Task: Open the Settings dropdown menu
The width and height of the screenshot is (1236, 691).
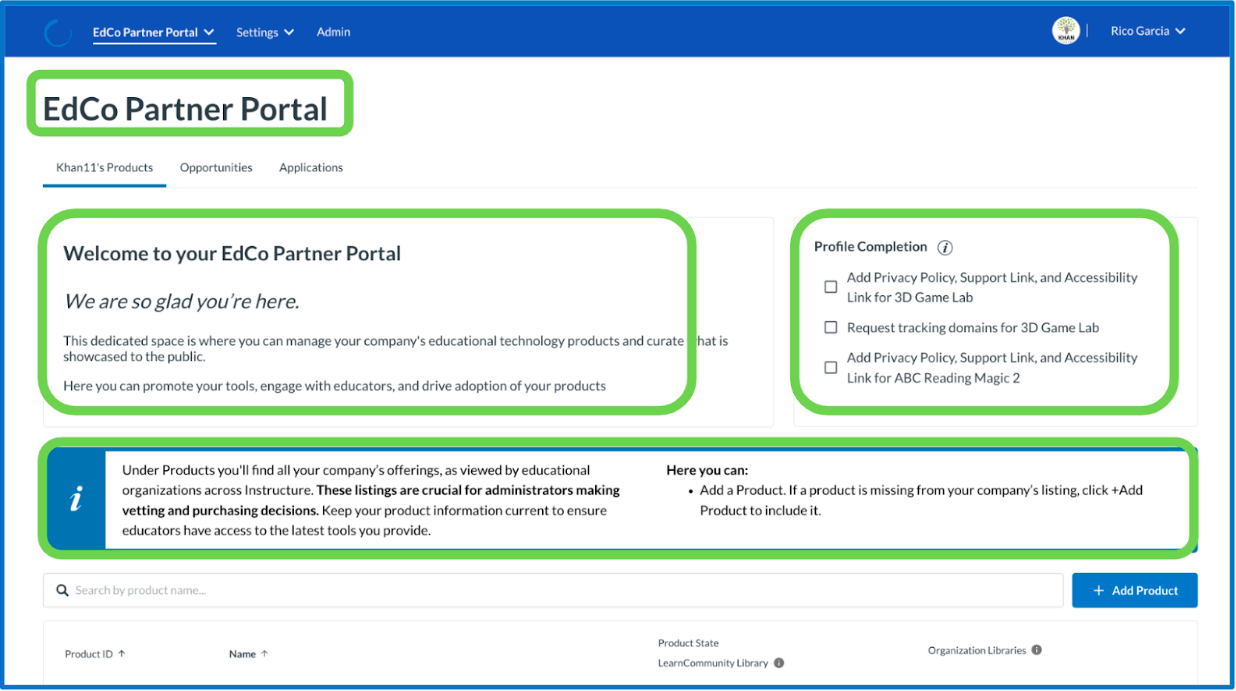Action: 265,32
